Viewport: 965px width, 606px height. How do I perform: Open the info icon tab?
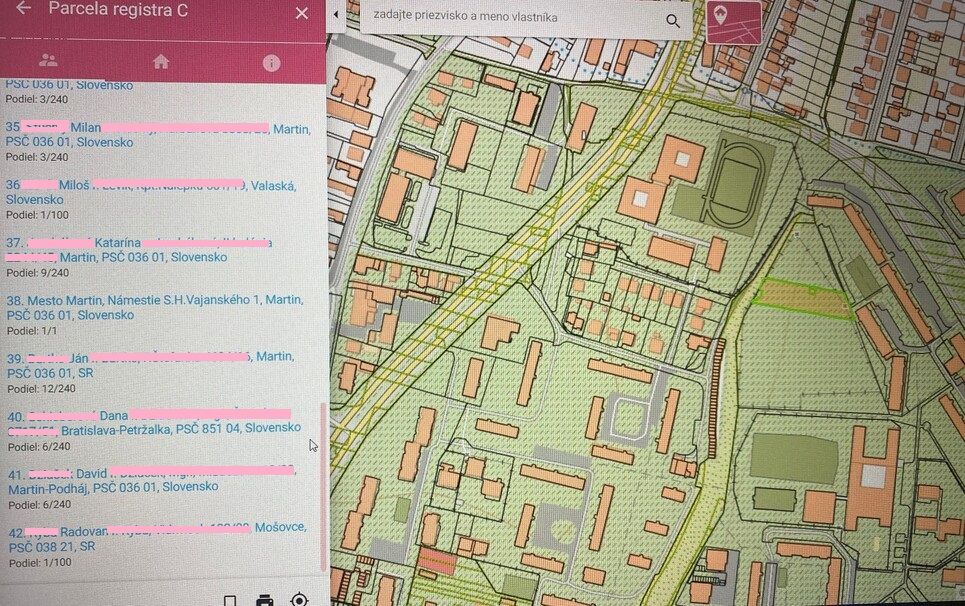pyautogui.click(x=271, y=62)
